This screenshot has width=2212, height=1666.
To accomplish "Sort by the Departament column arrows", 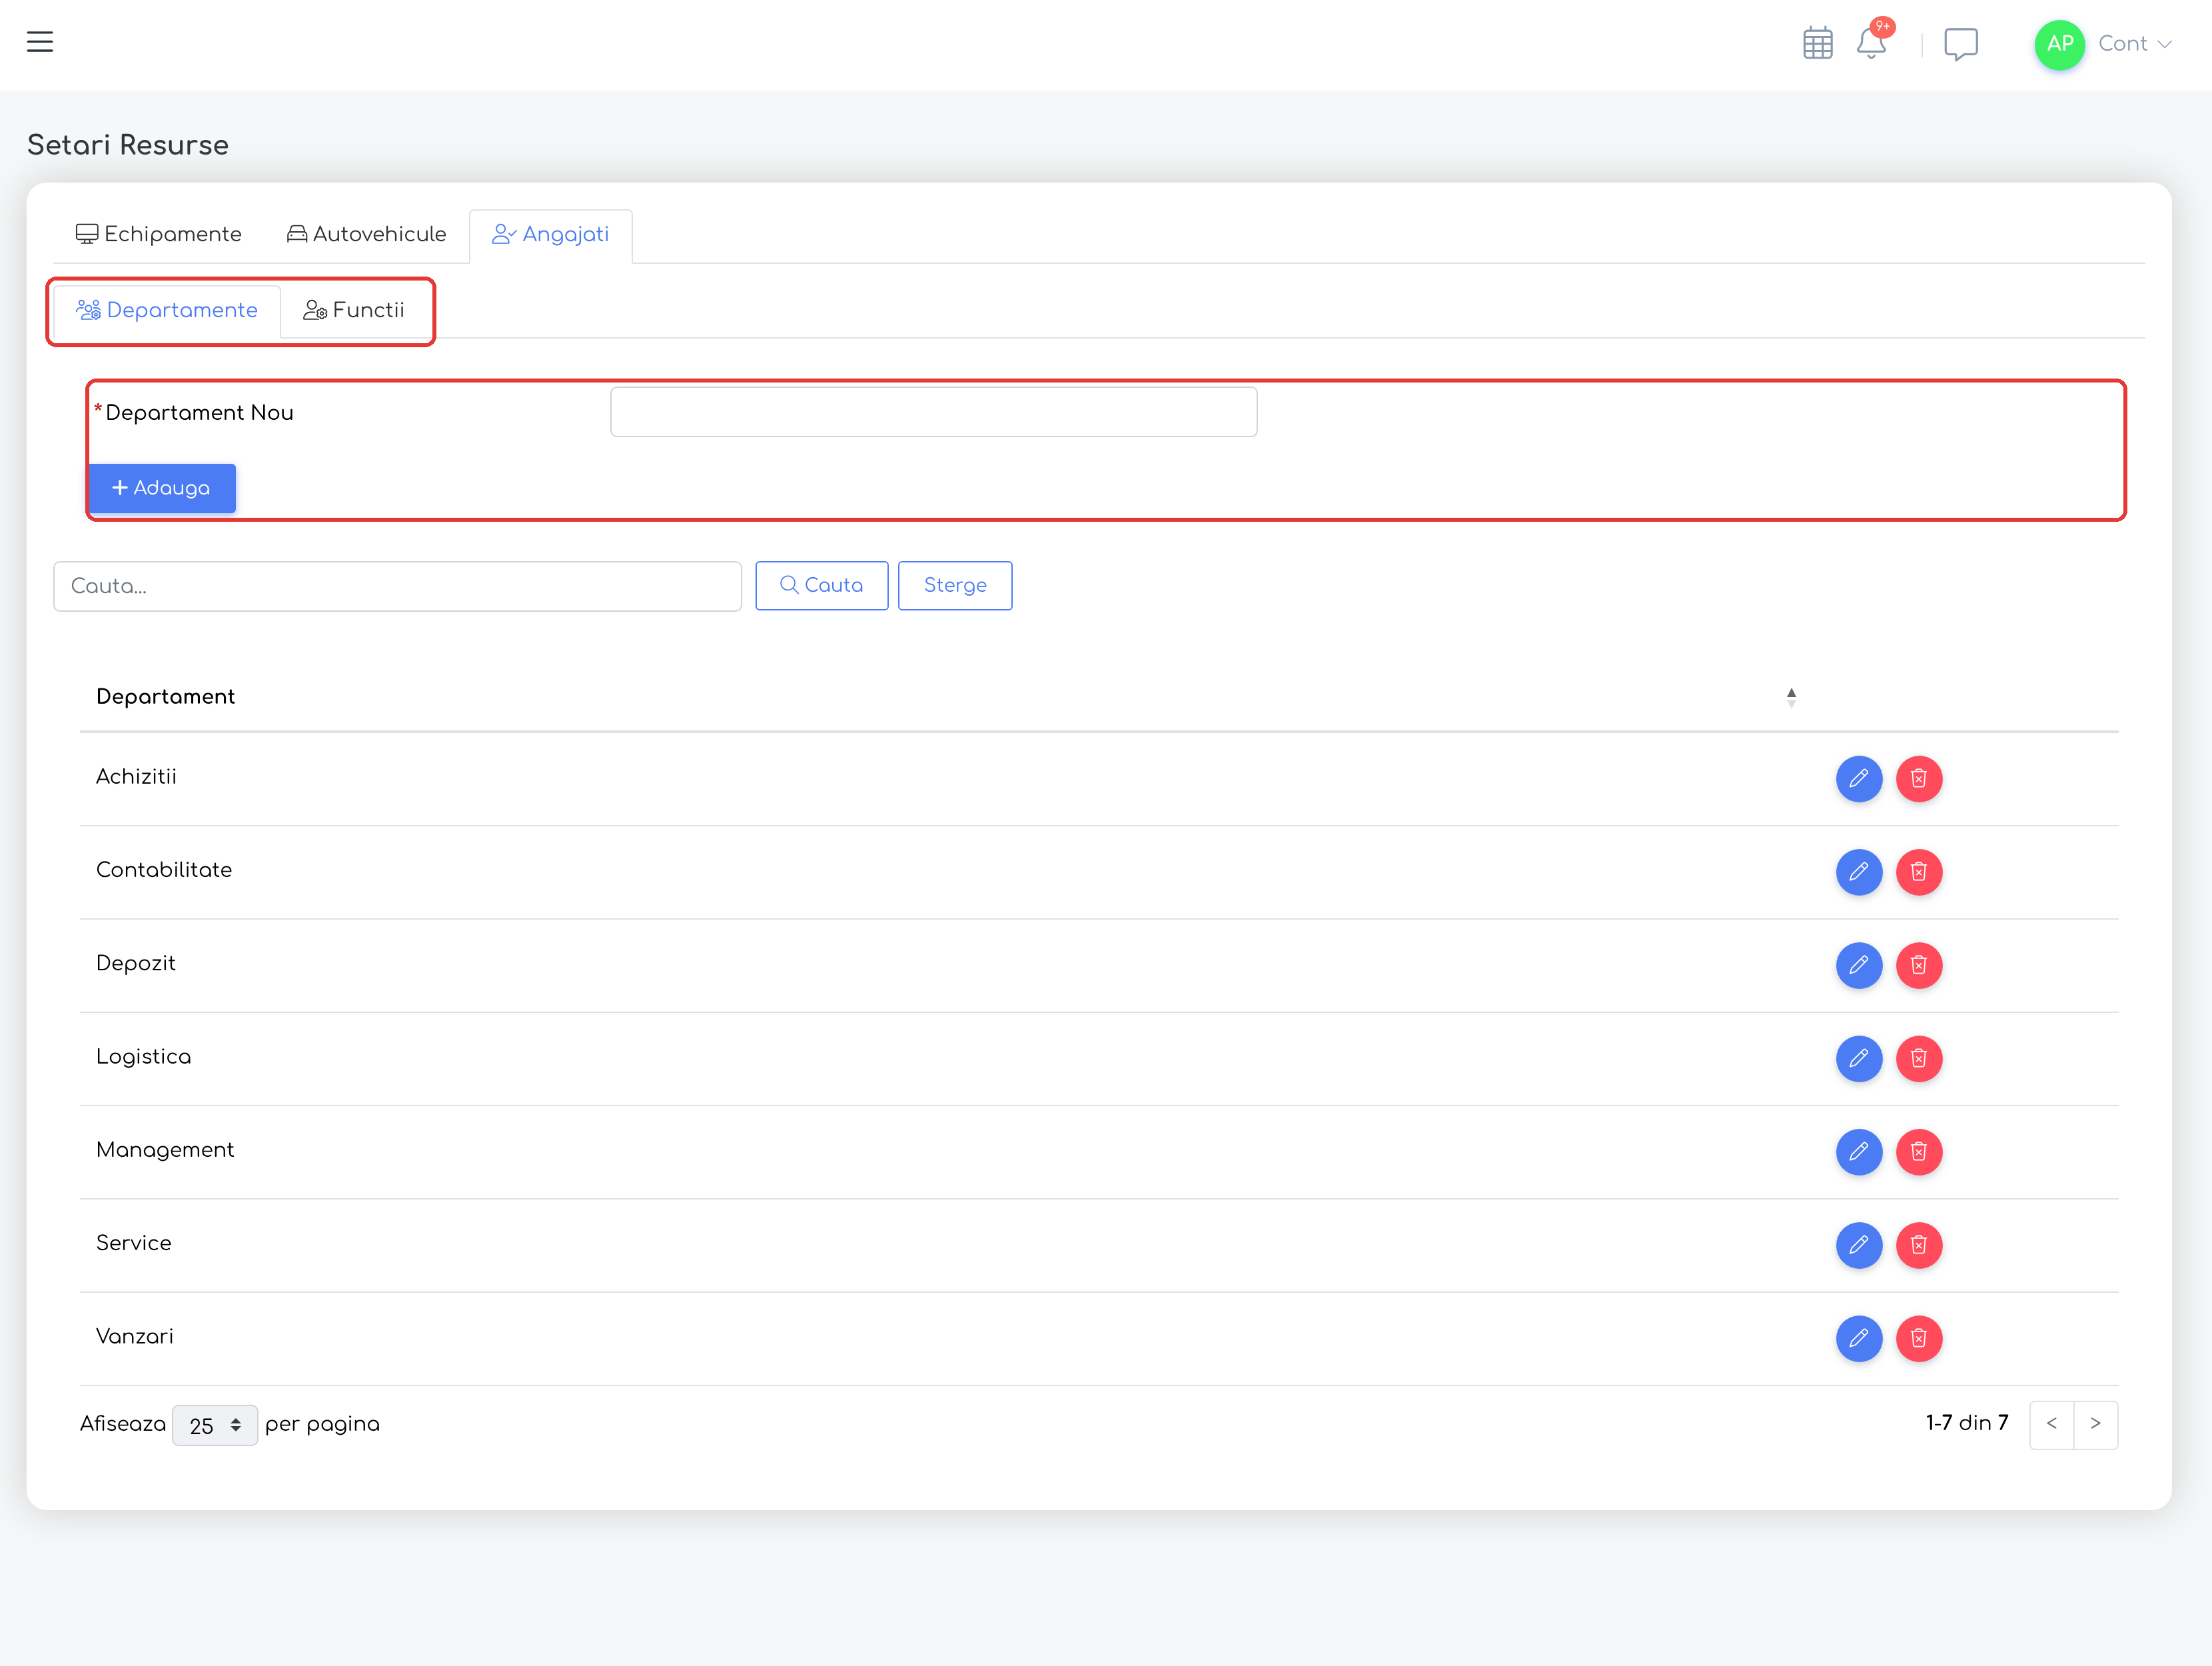I will (x=1791, y=697).
